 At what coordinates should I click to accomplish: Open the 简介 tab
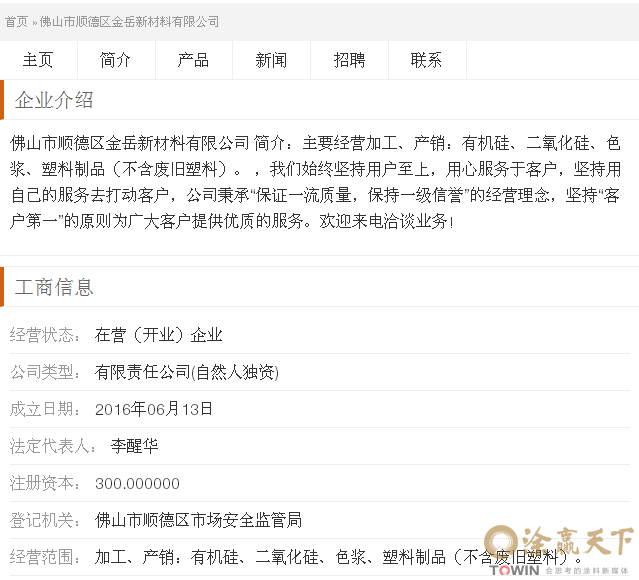pos(116,60)
